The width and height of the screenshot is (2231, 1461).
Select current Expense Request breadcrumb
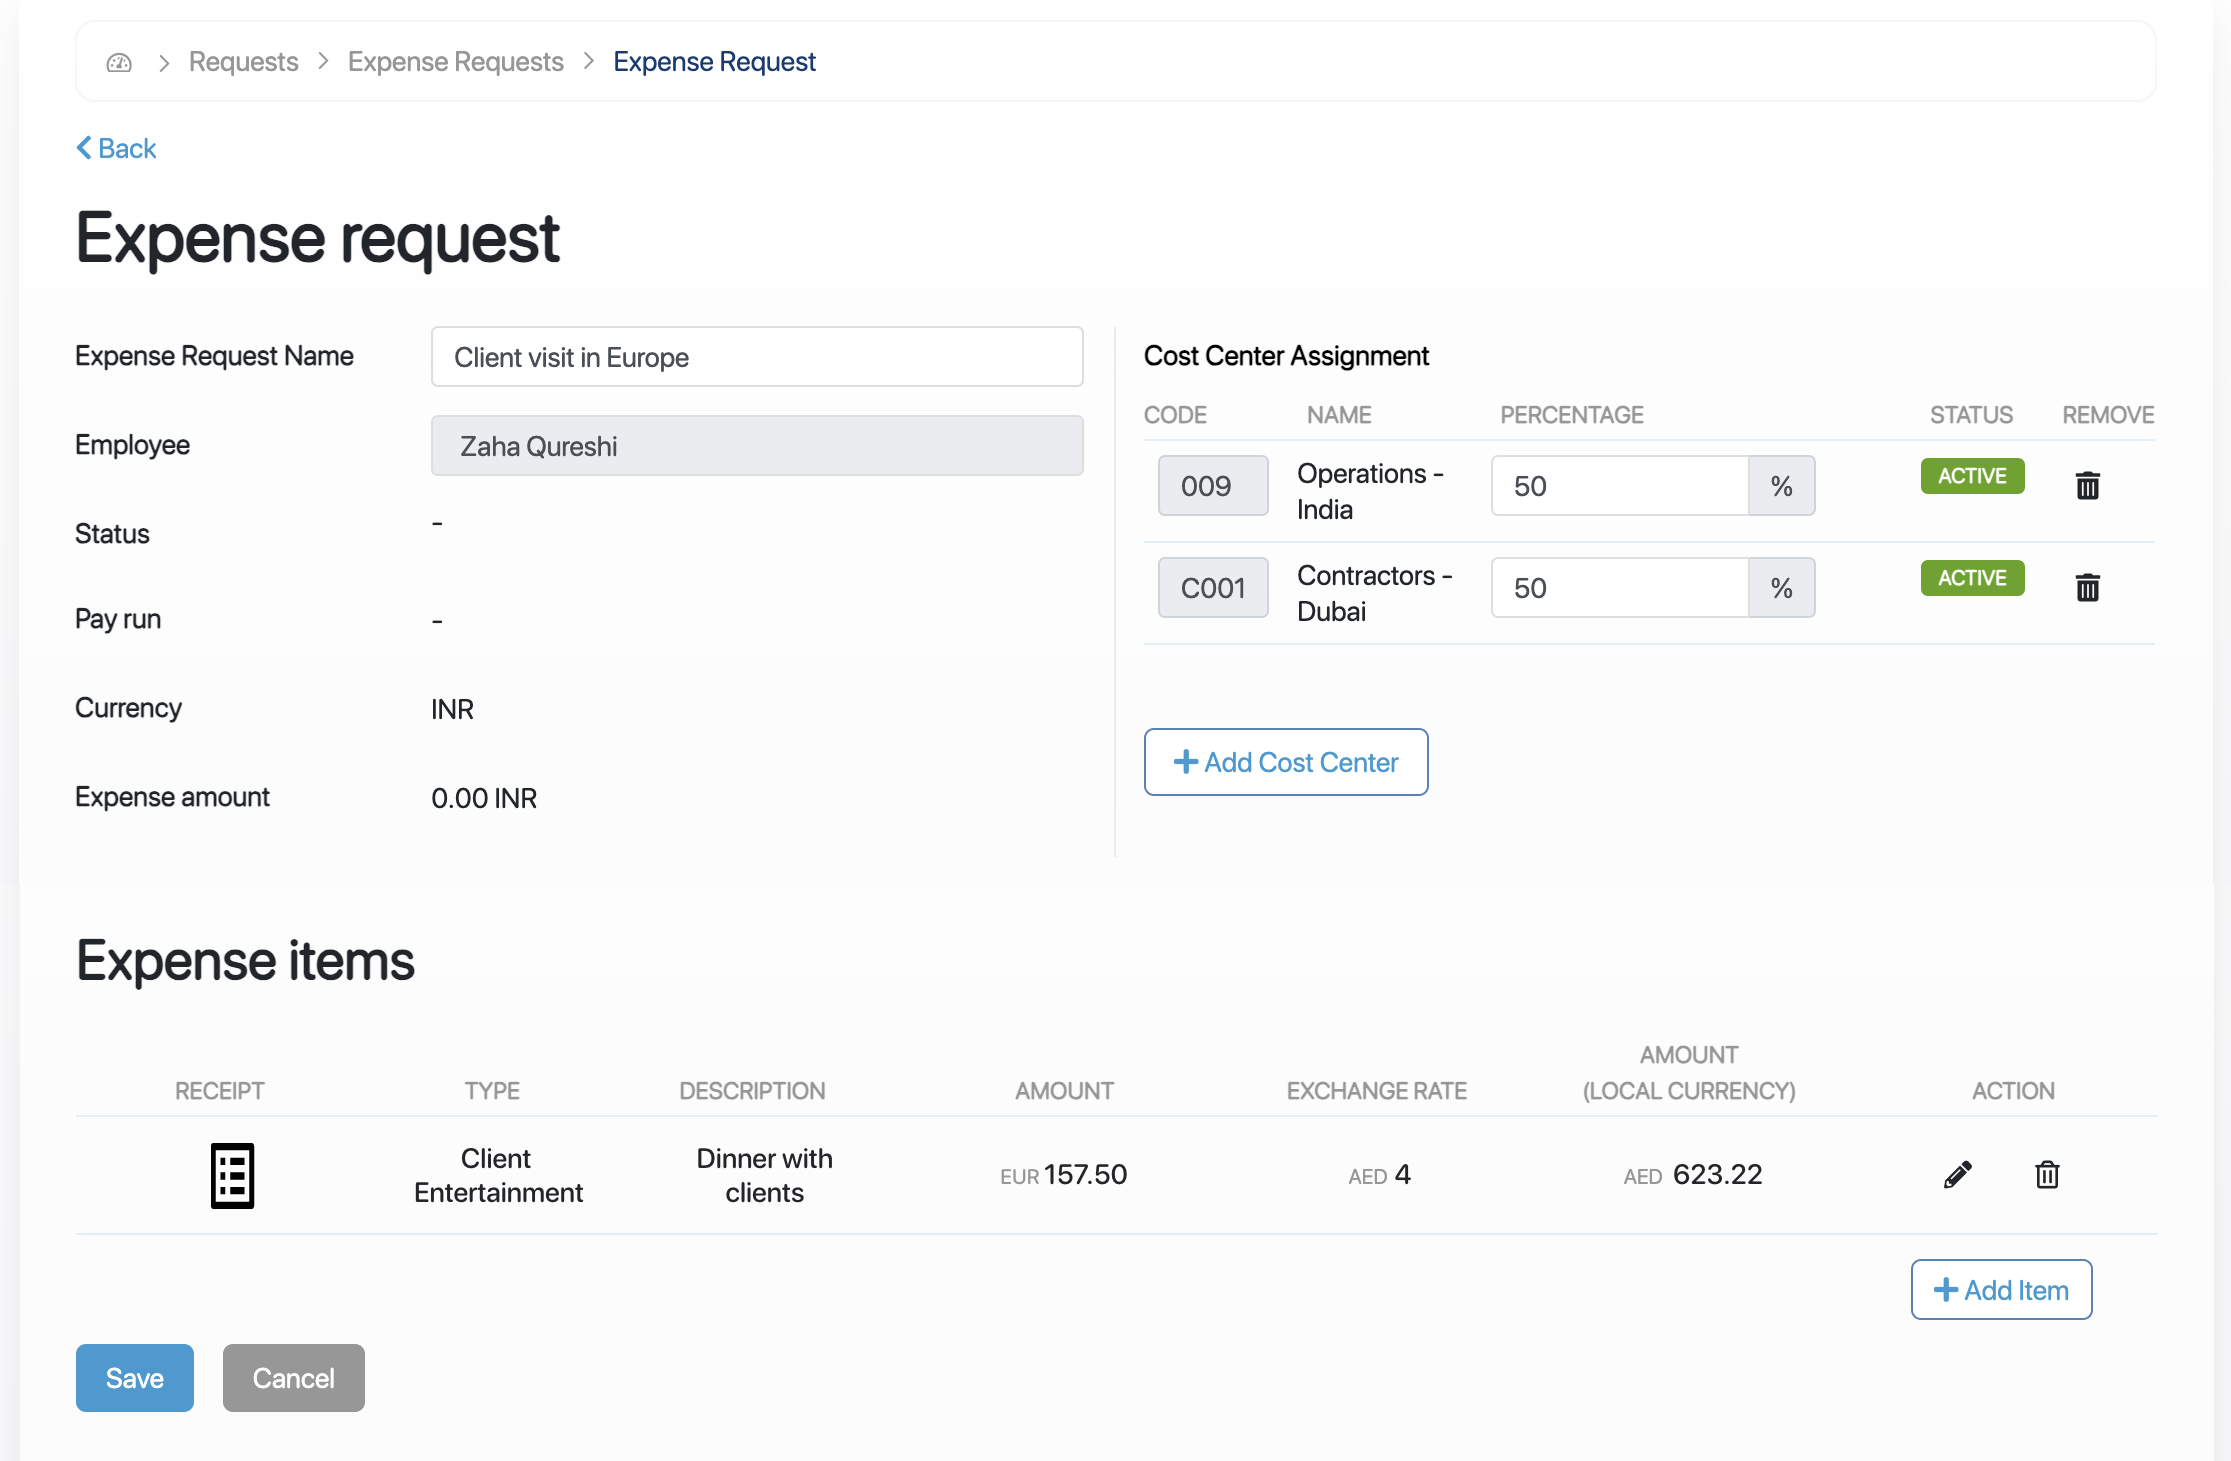point(714,62)
